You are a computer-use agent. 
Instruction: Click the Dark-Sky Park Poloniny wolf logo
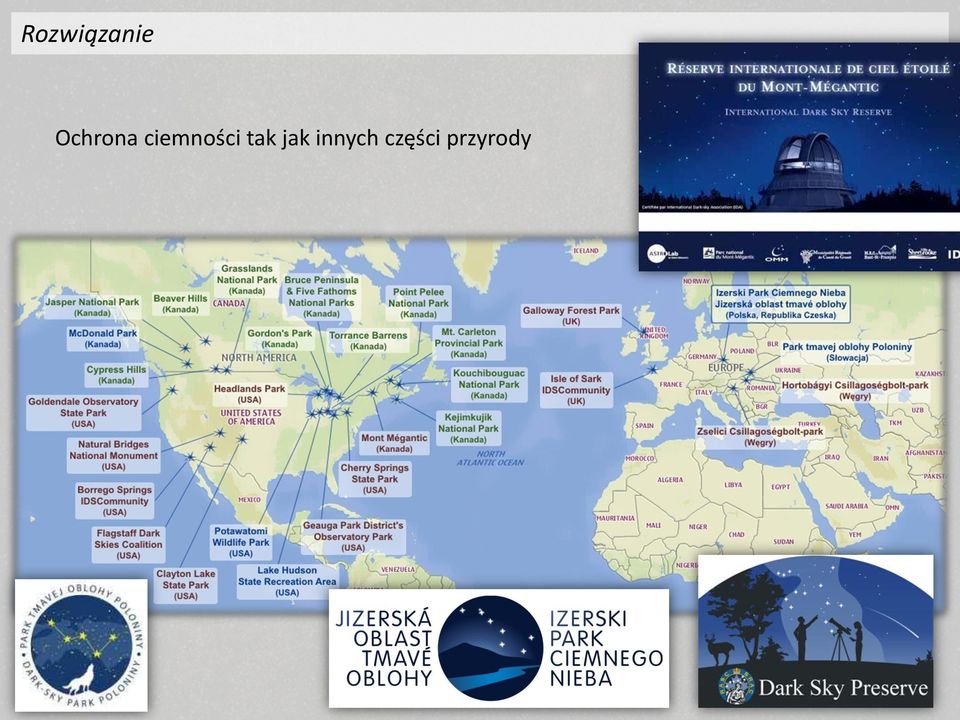[x=81, y=645]
